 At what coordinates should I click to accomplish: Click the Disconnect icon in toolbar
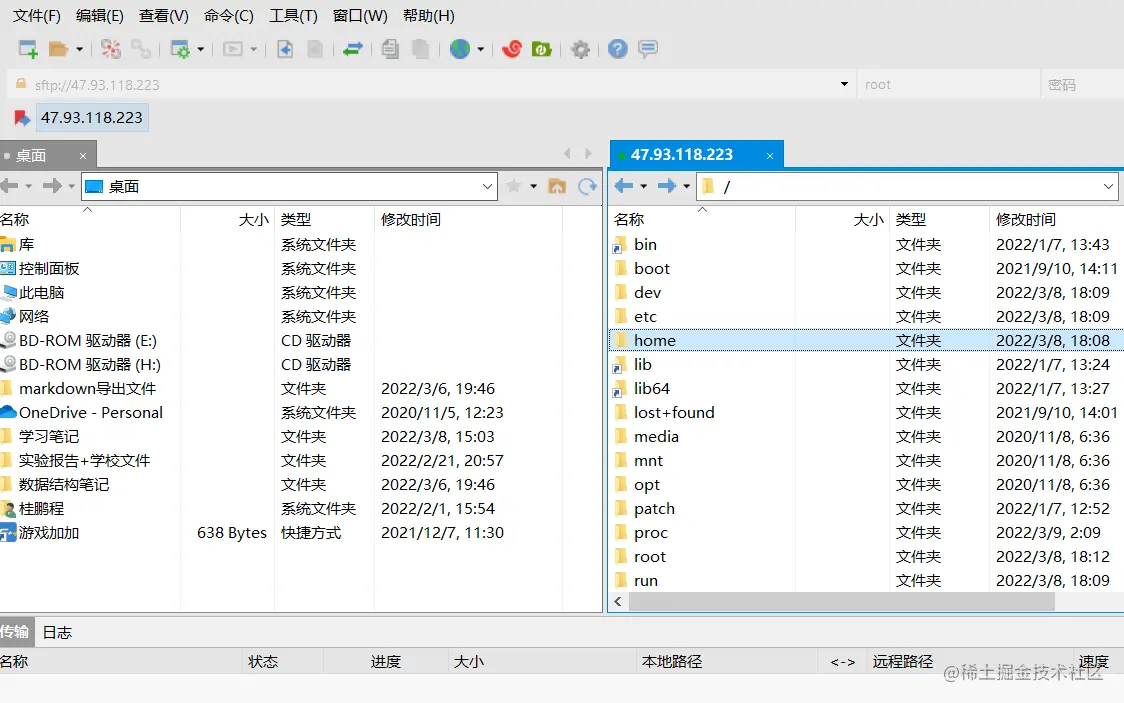110,49
